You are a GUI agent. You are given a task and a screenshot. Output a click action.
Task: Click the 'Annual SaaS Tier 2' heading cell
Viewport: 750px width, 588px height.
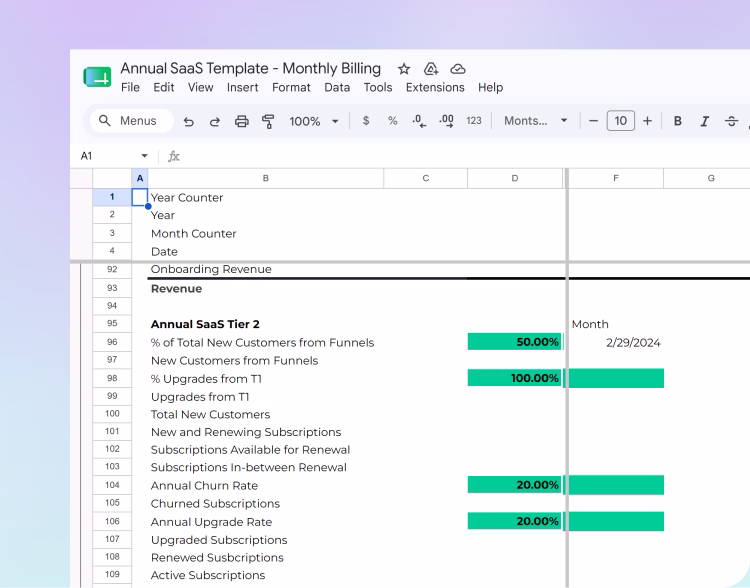click(x=265, y=324)
